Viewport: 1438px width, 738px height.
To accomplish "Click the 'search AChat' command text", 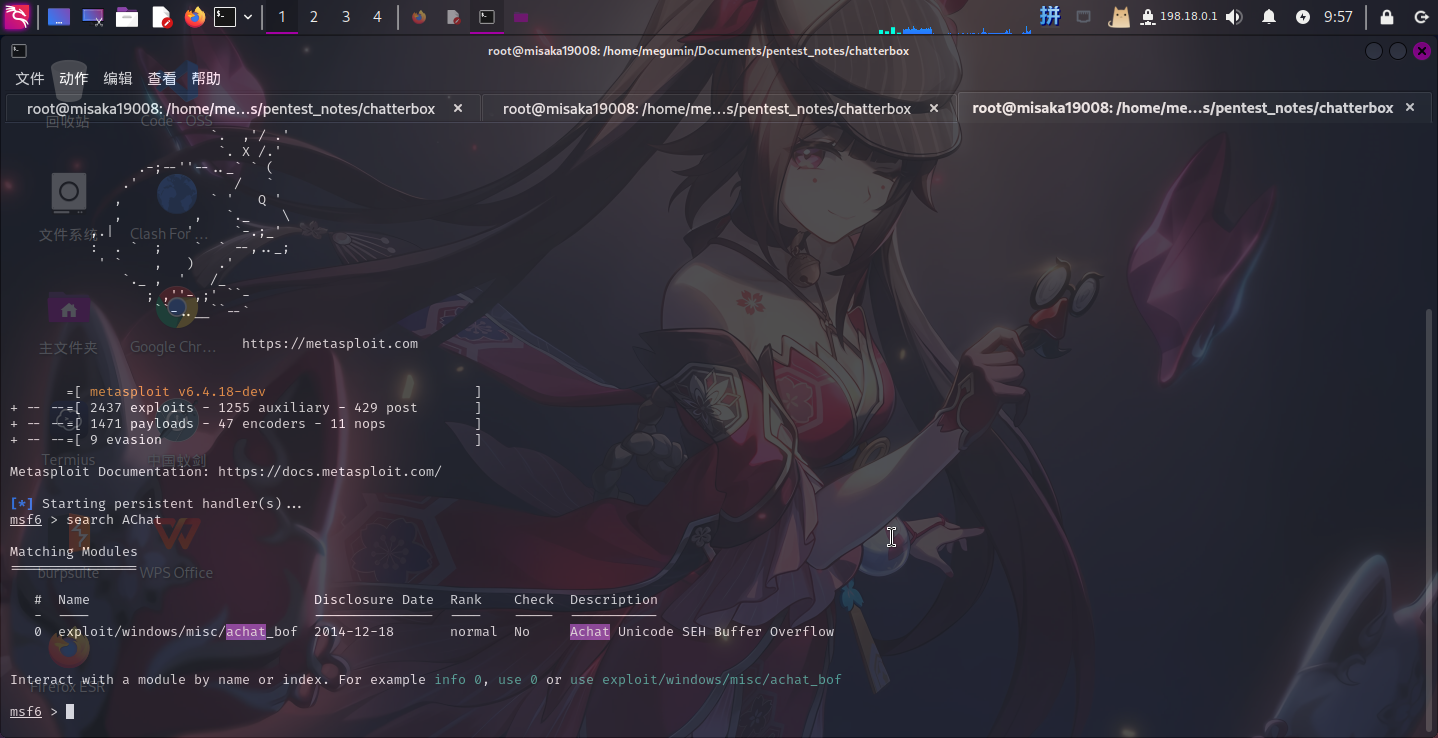I will click(x=114, y=519).
